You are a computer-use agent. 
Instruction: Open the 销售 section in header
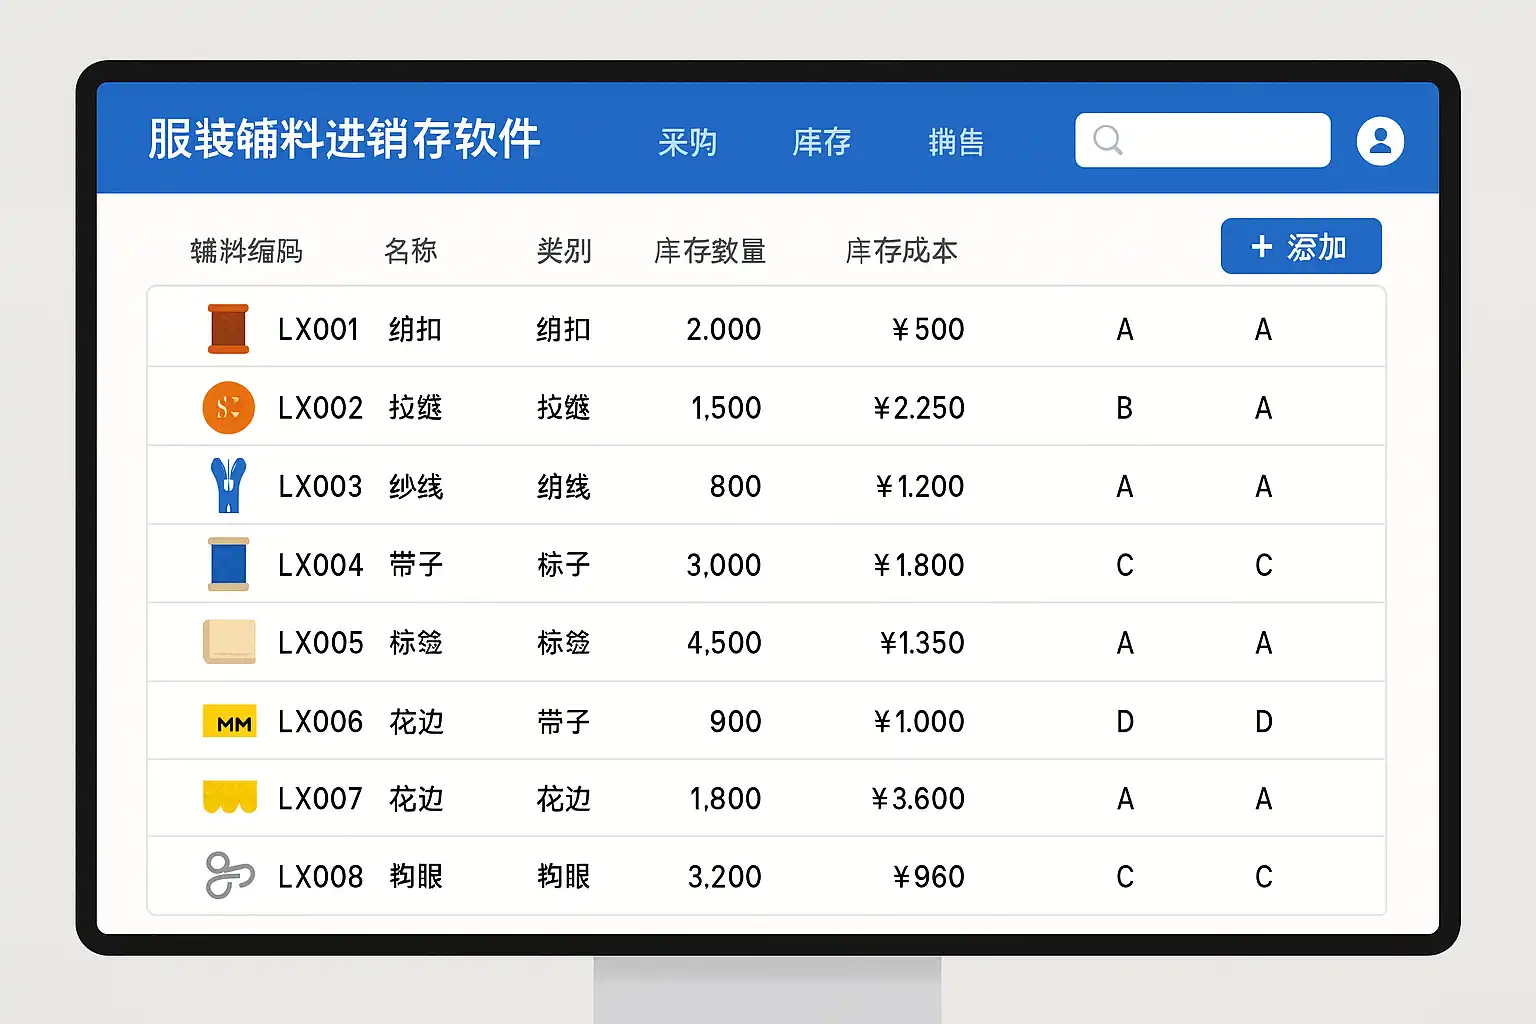(956, 143)
